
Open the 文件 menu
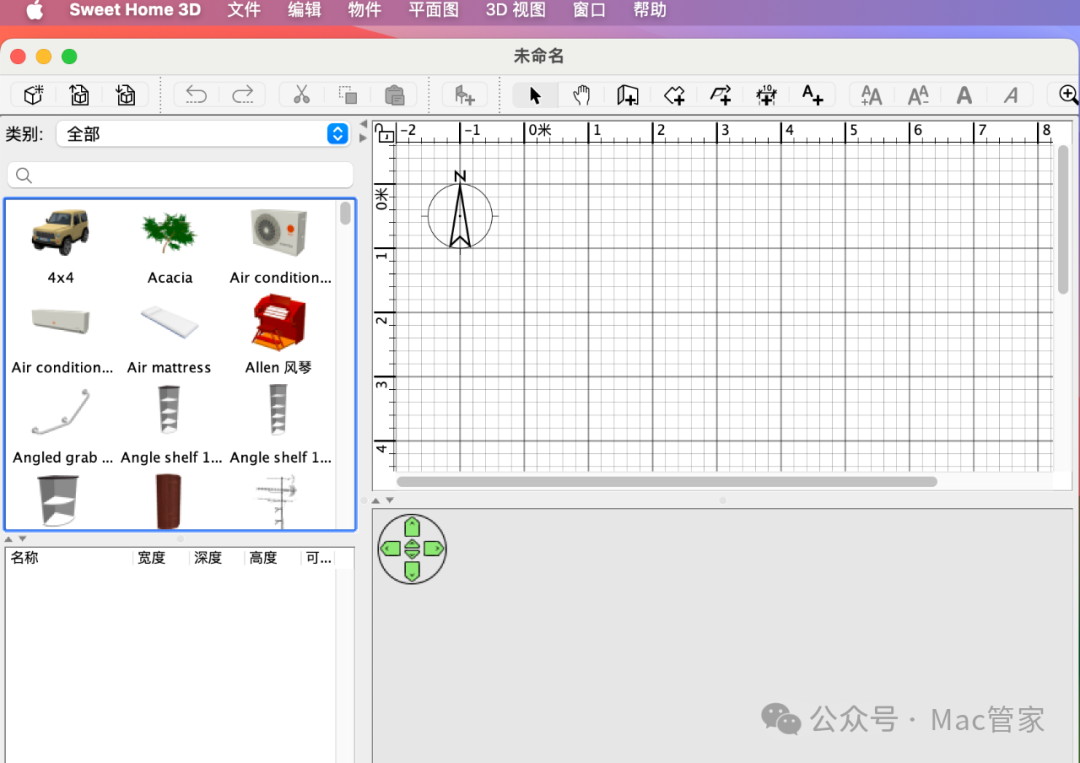coord(244,10)
